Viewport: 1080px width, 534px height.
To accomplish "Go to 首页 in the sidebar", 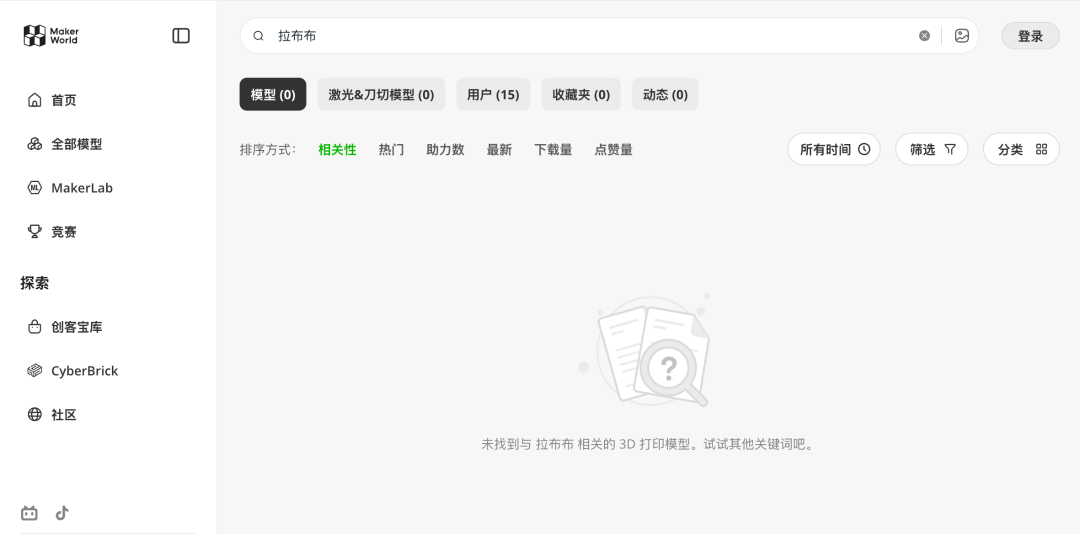I will tap(63, 100).
